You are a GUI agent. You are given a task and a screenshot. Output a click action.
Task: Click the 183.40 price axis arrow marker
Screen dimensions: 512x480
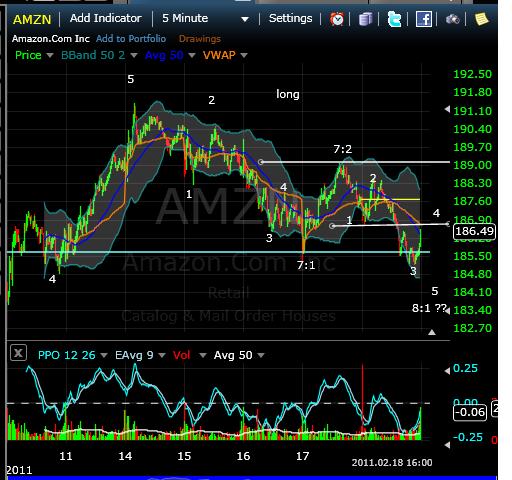point(448,311)
